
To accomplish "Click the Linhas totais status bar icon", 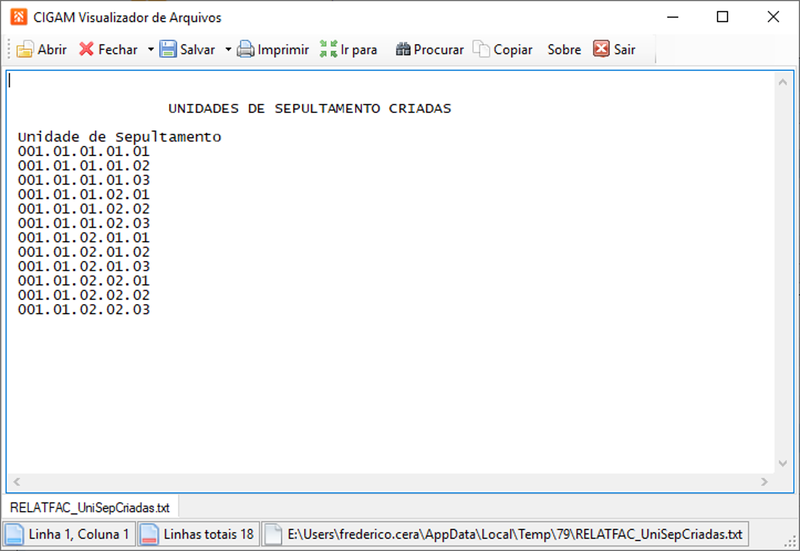I will click(x=149, y=534).
